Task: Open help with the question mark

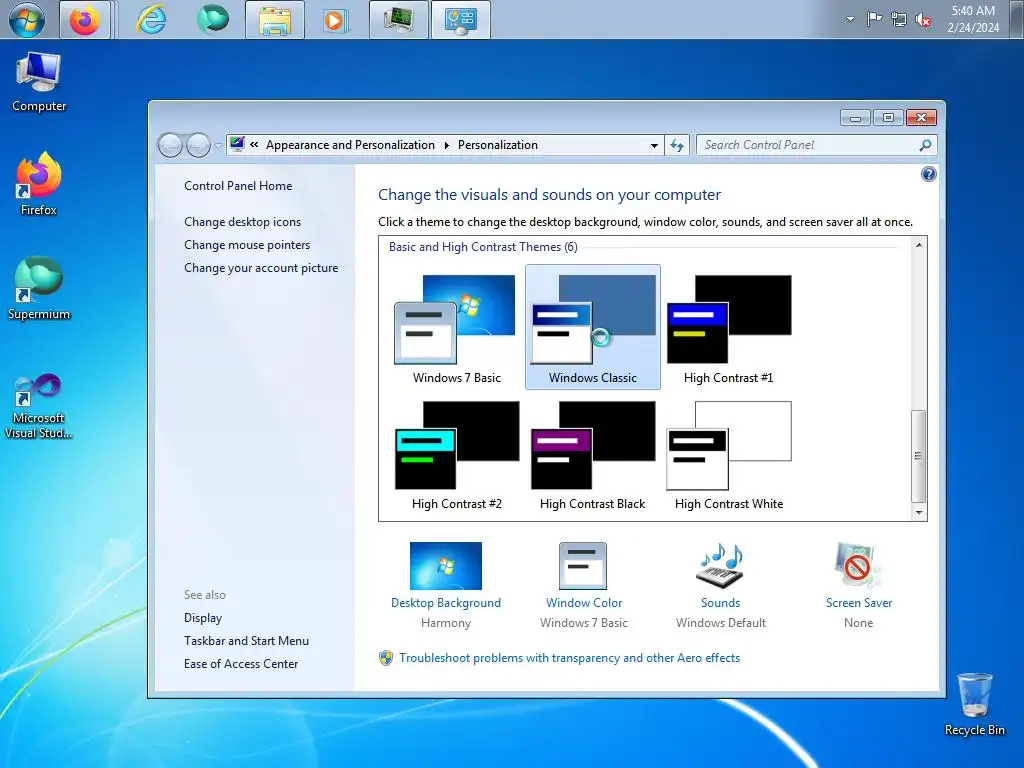Action: [928, 174]
